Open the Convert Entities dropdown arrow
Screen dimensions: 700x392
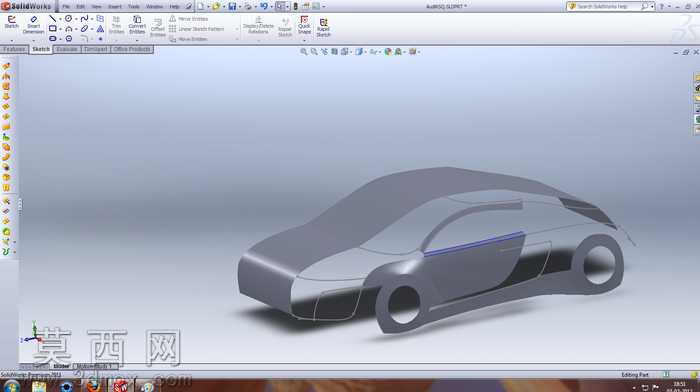pos(137,40)
